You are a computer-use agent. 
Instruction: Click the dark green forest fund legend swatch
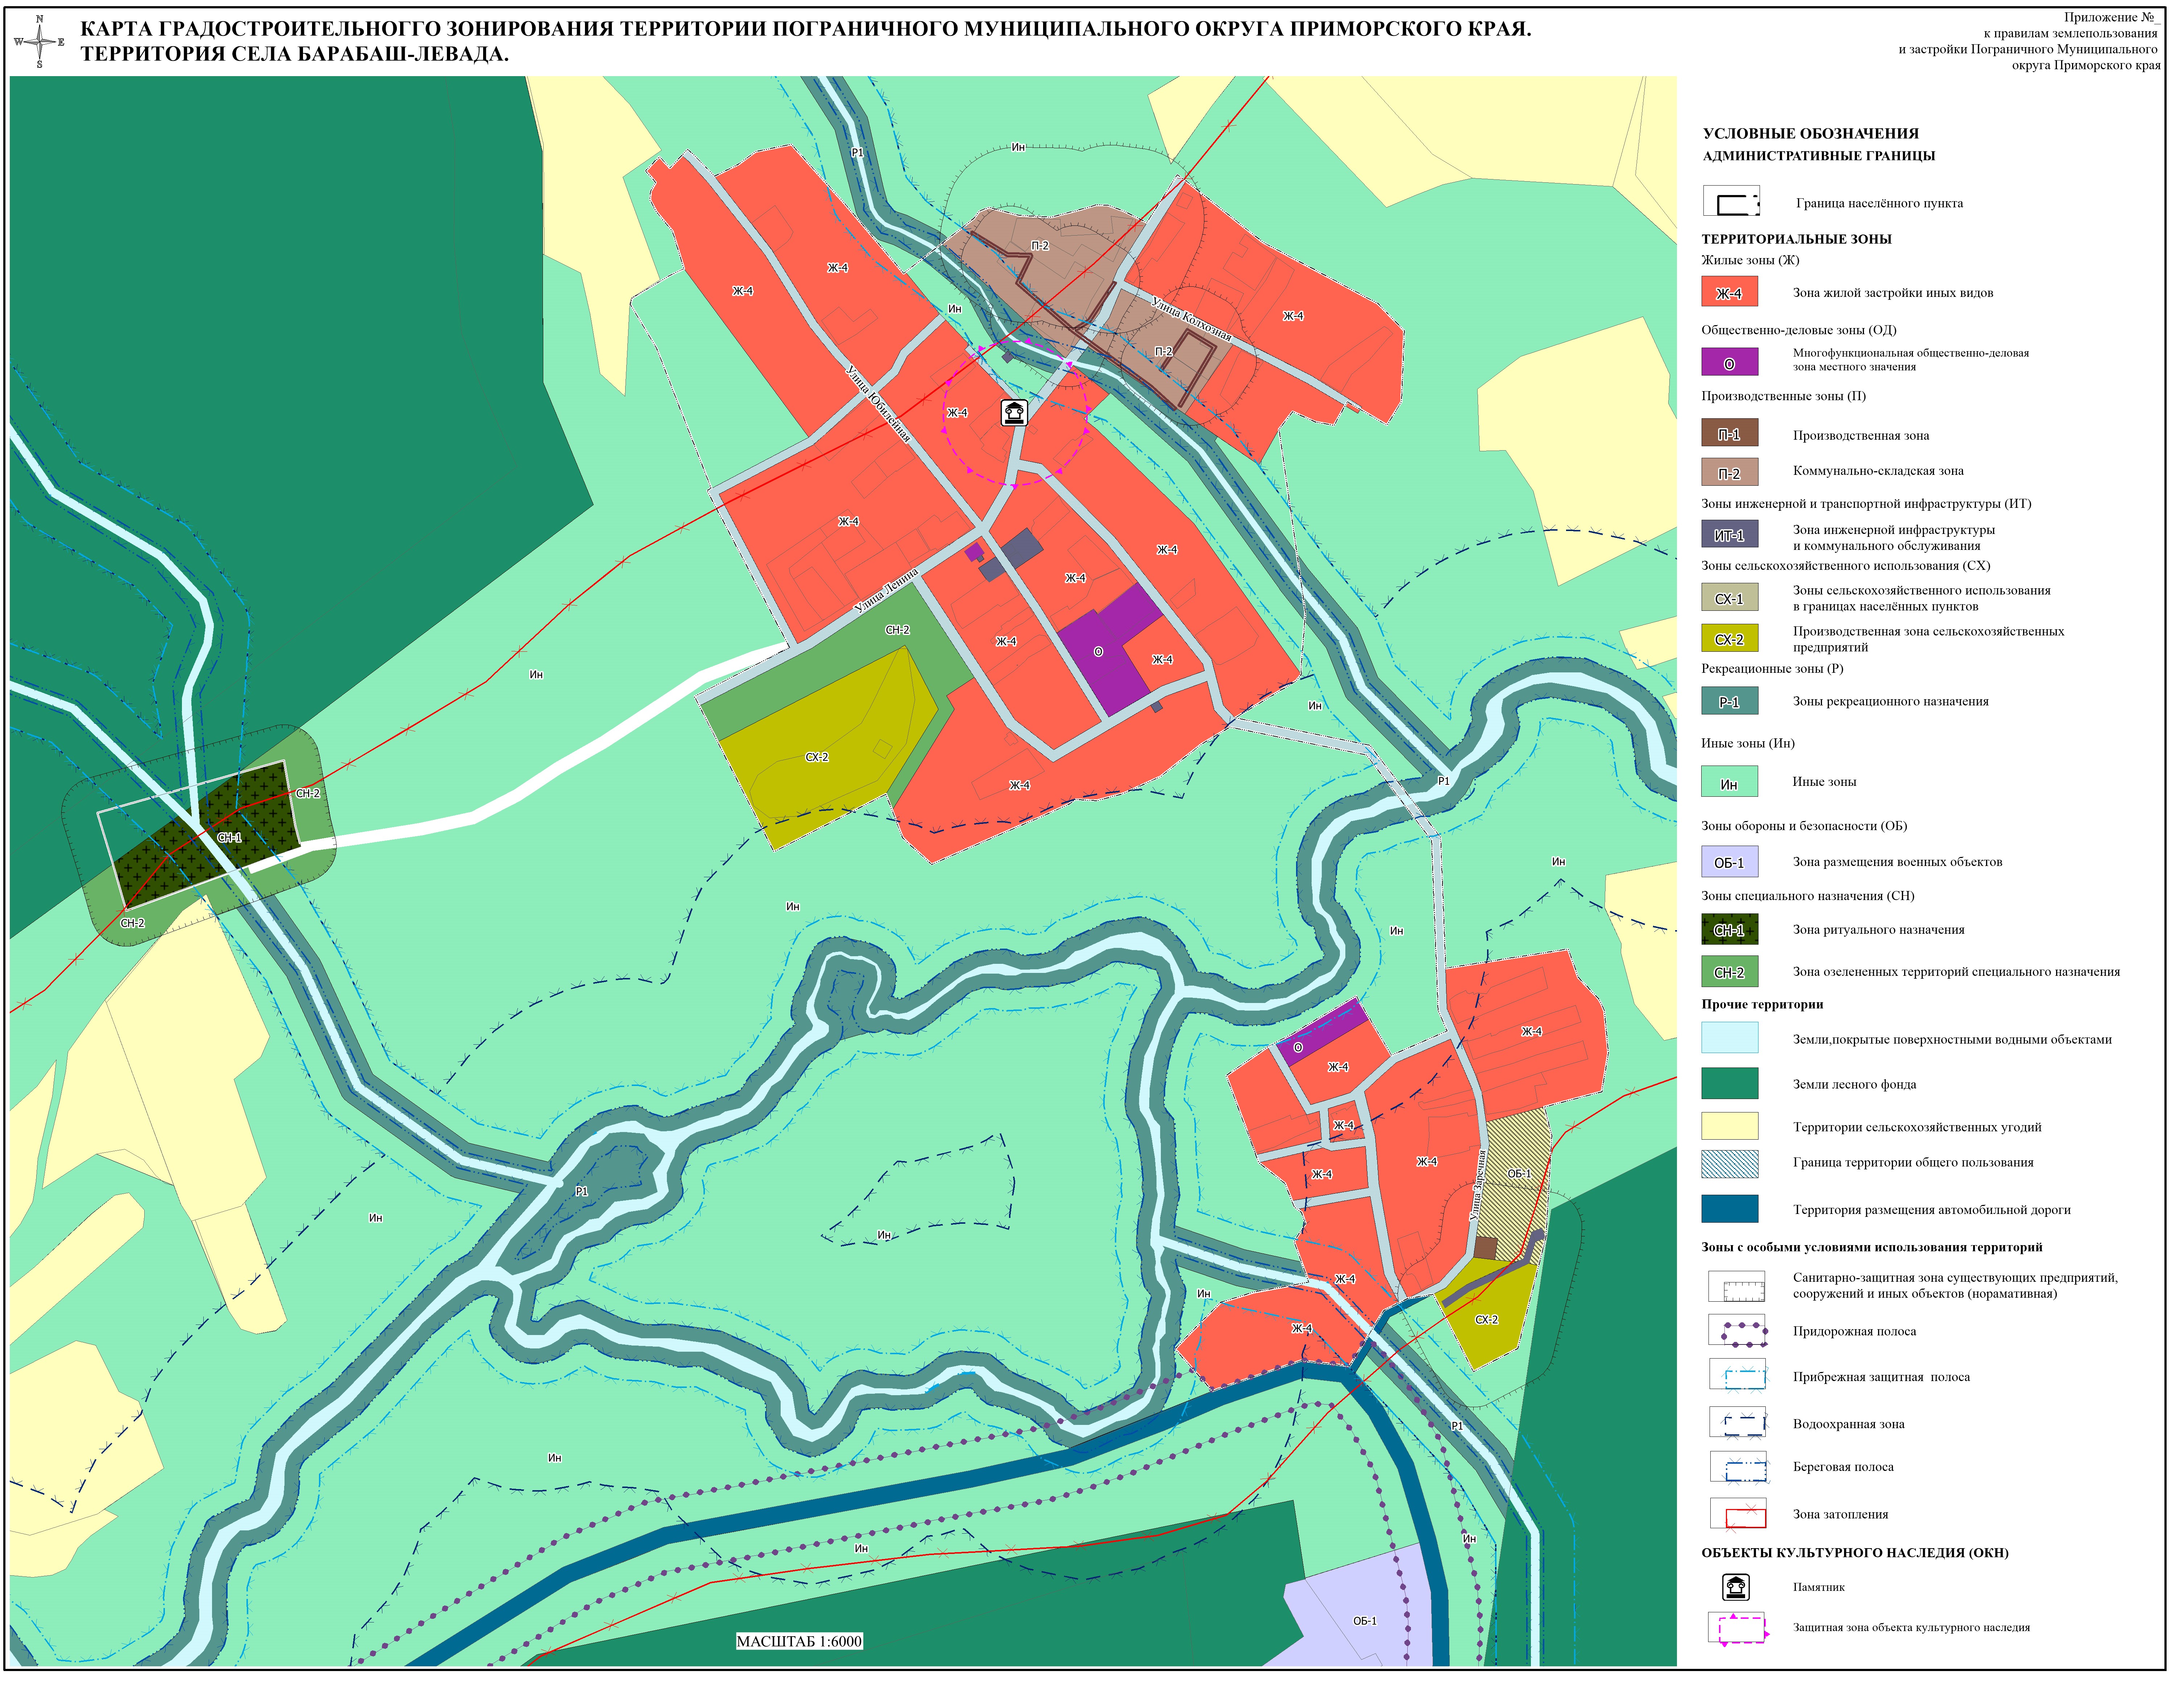pos(1730,1083)
